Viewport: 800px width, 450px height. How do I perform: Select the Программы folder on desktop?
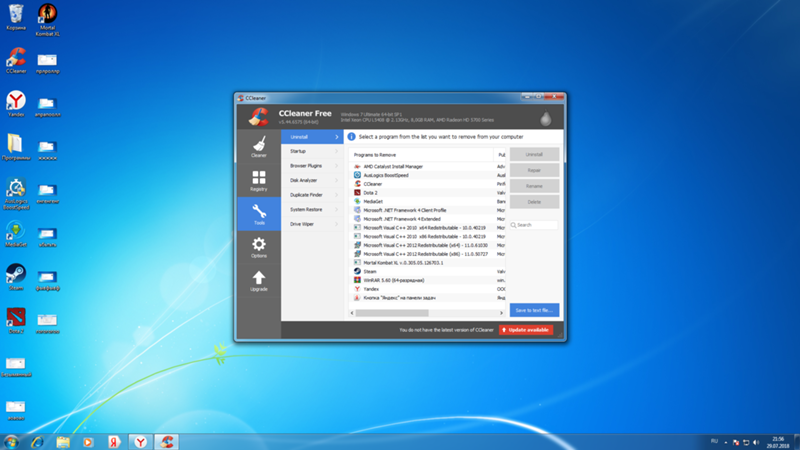[16, 147]
